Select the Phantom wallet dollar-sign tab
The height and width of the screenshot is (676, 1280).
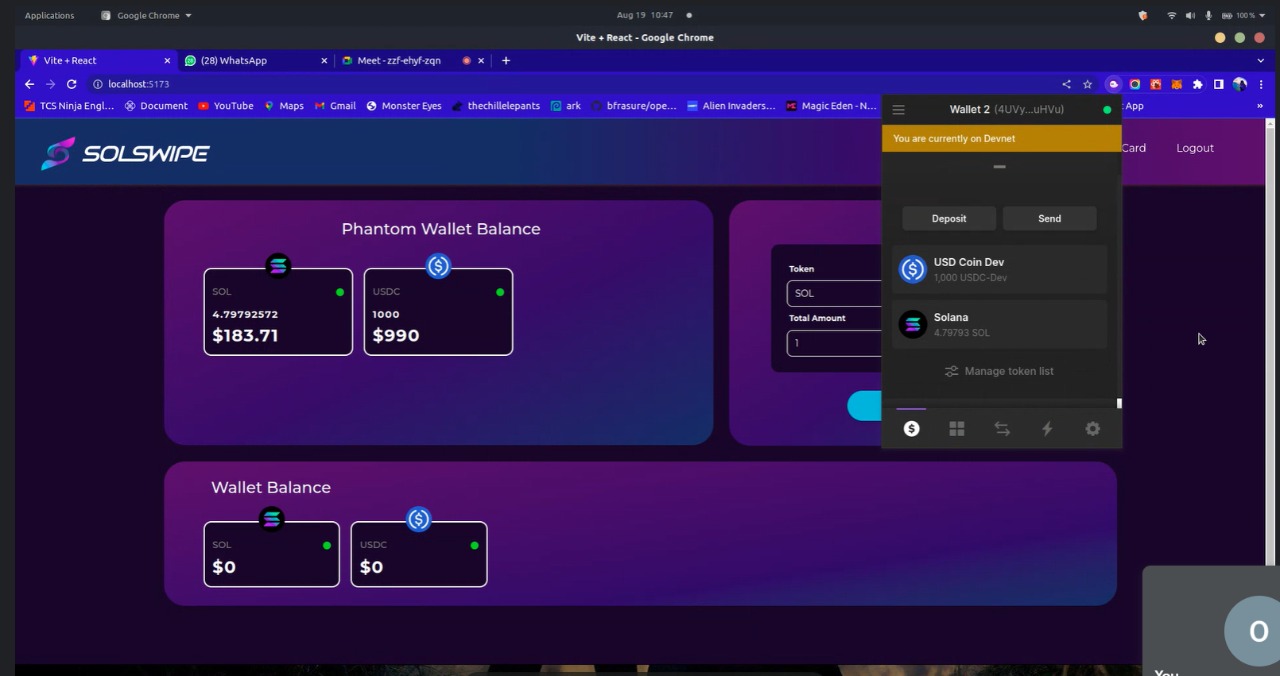pyautogui.click(x=911, y=429)
